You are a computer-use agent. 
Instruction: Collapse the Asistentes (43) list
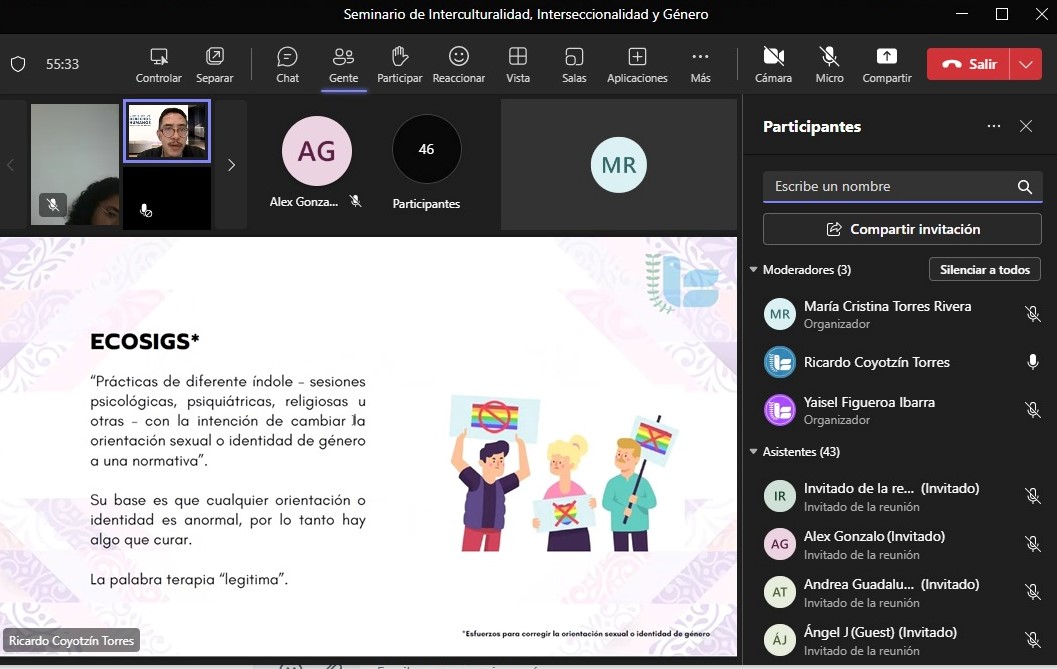pyautogui.click(x=754, y=452)
